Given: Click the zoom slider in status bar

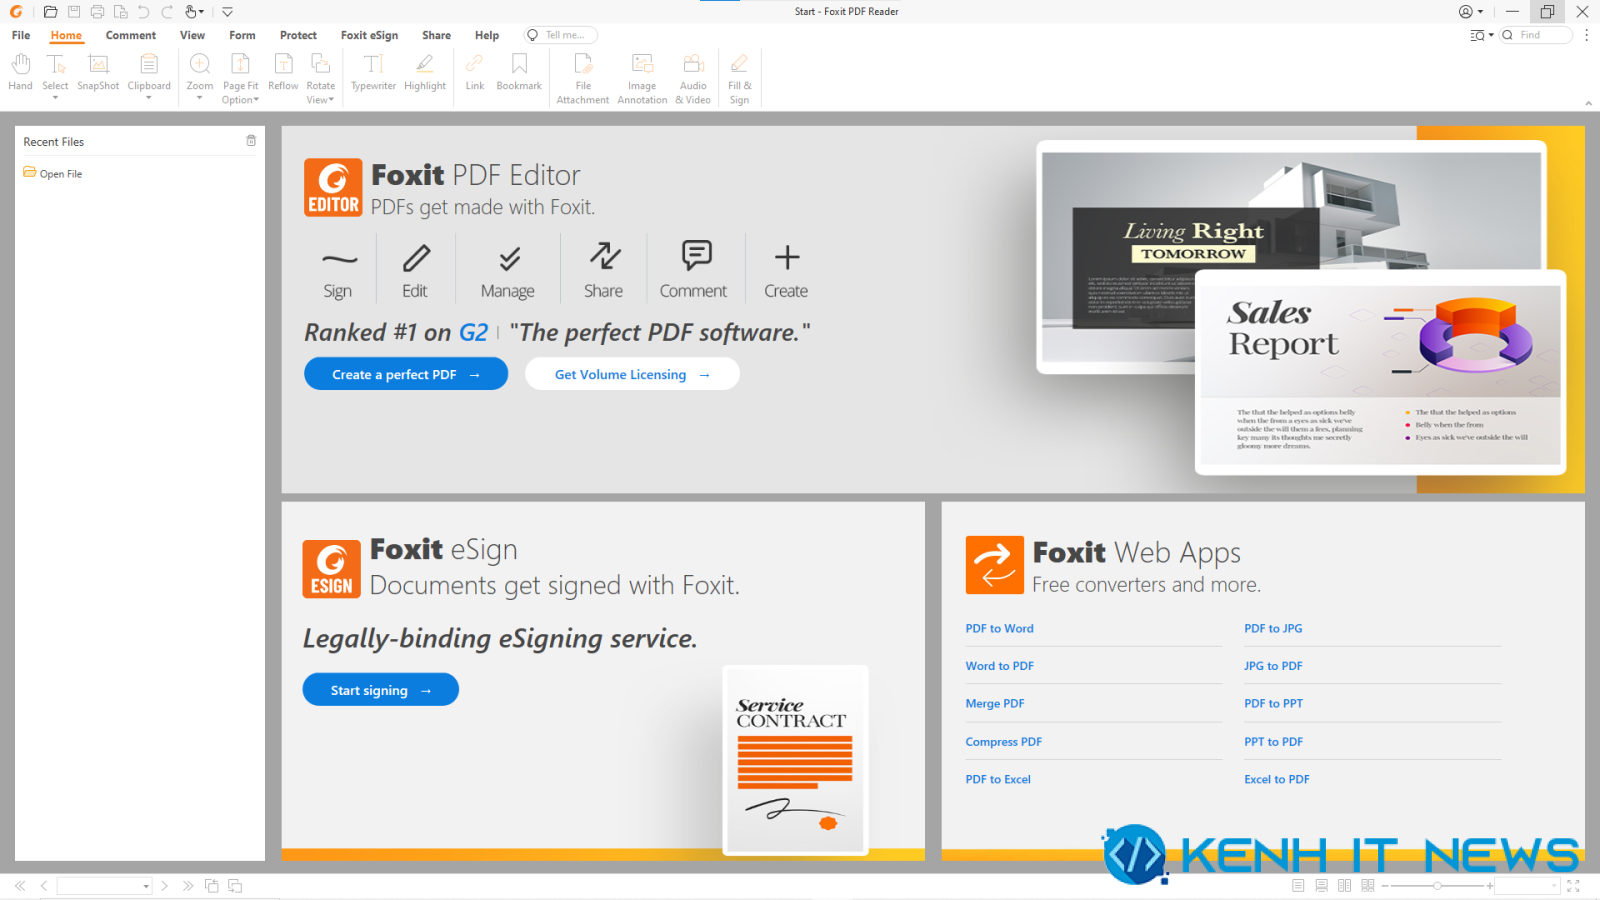Looking at the screenshot, I should click(1436, 886).
